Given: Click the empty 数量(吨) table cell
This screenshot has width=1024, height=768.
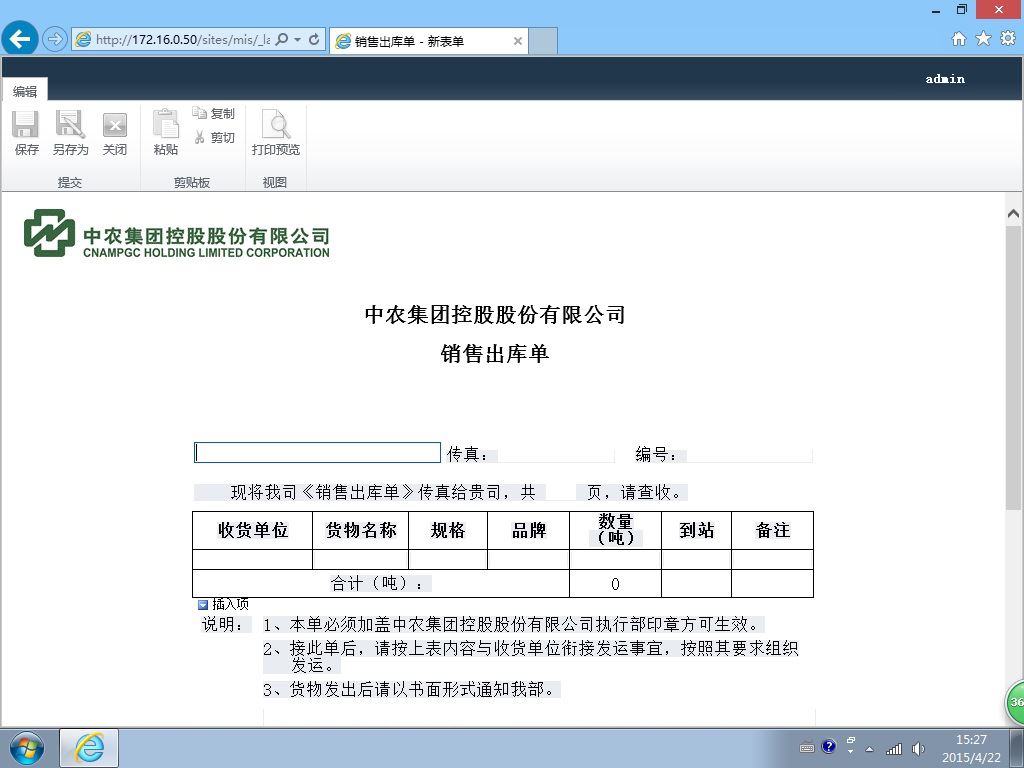Looking at the screenshot, I should (x=615, y=560).
